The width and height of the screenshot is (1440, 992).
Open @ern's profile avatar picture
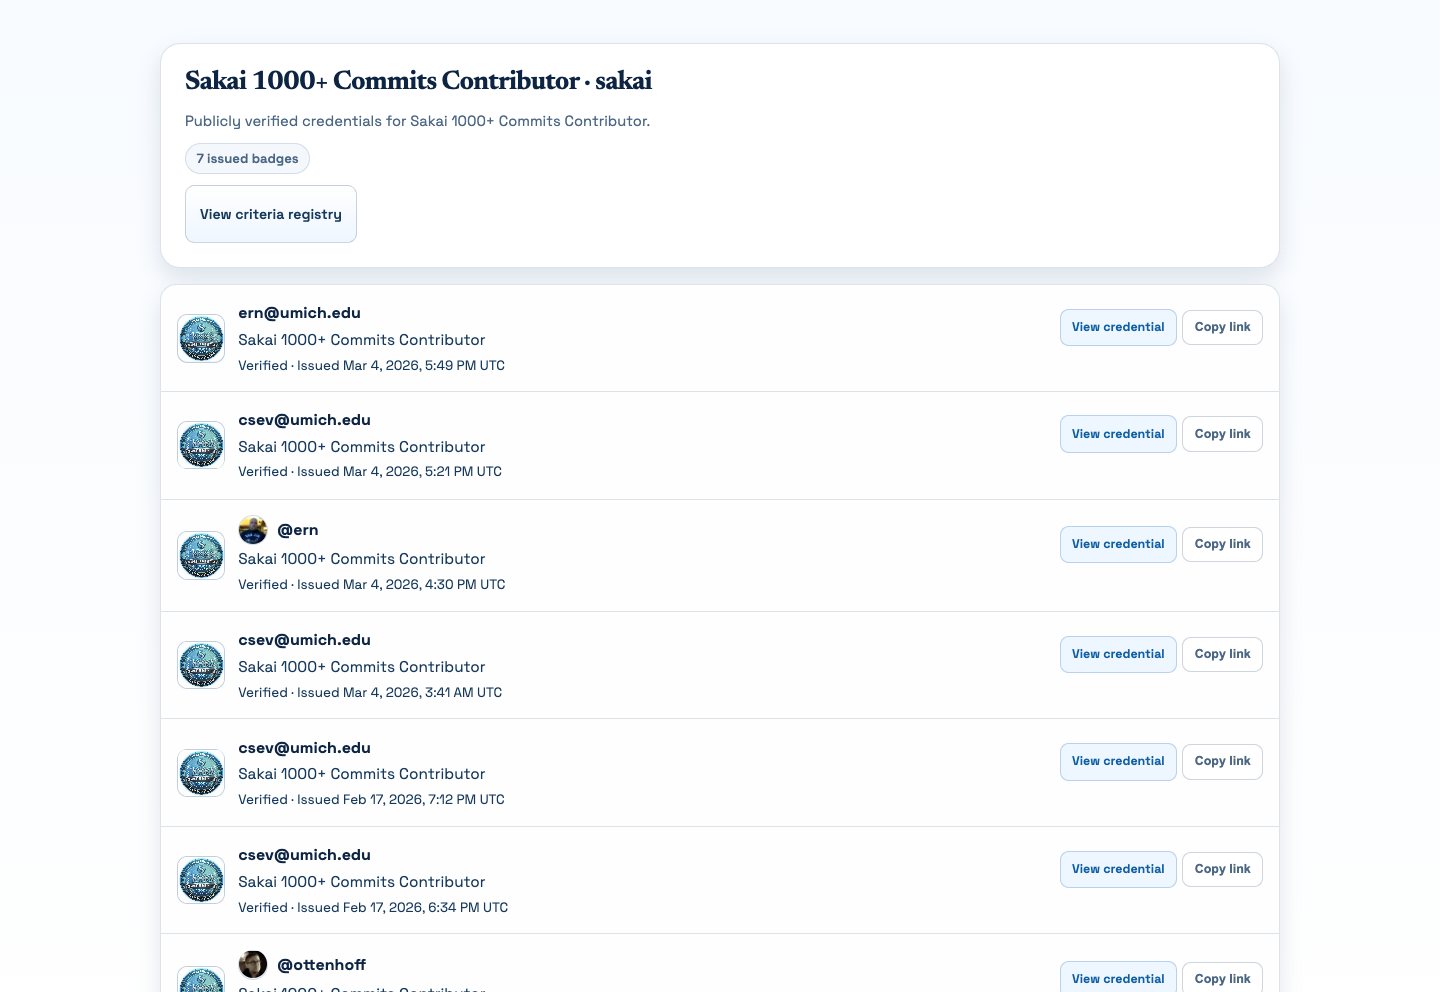253,530
